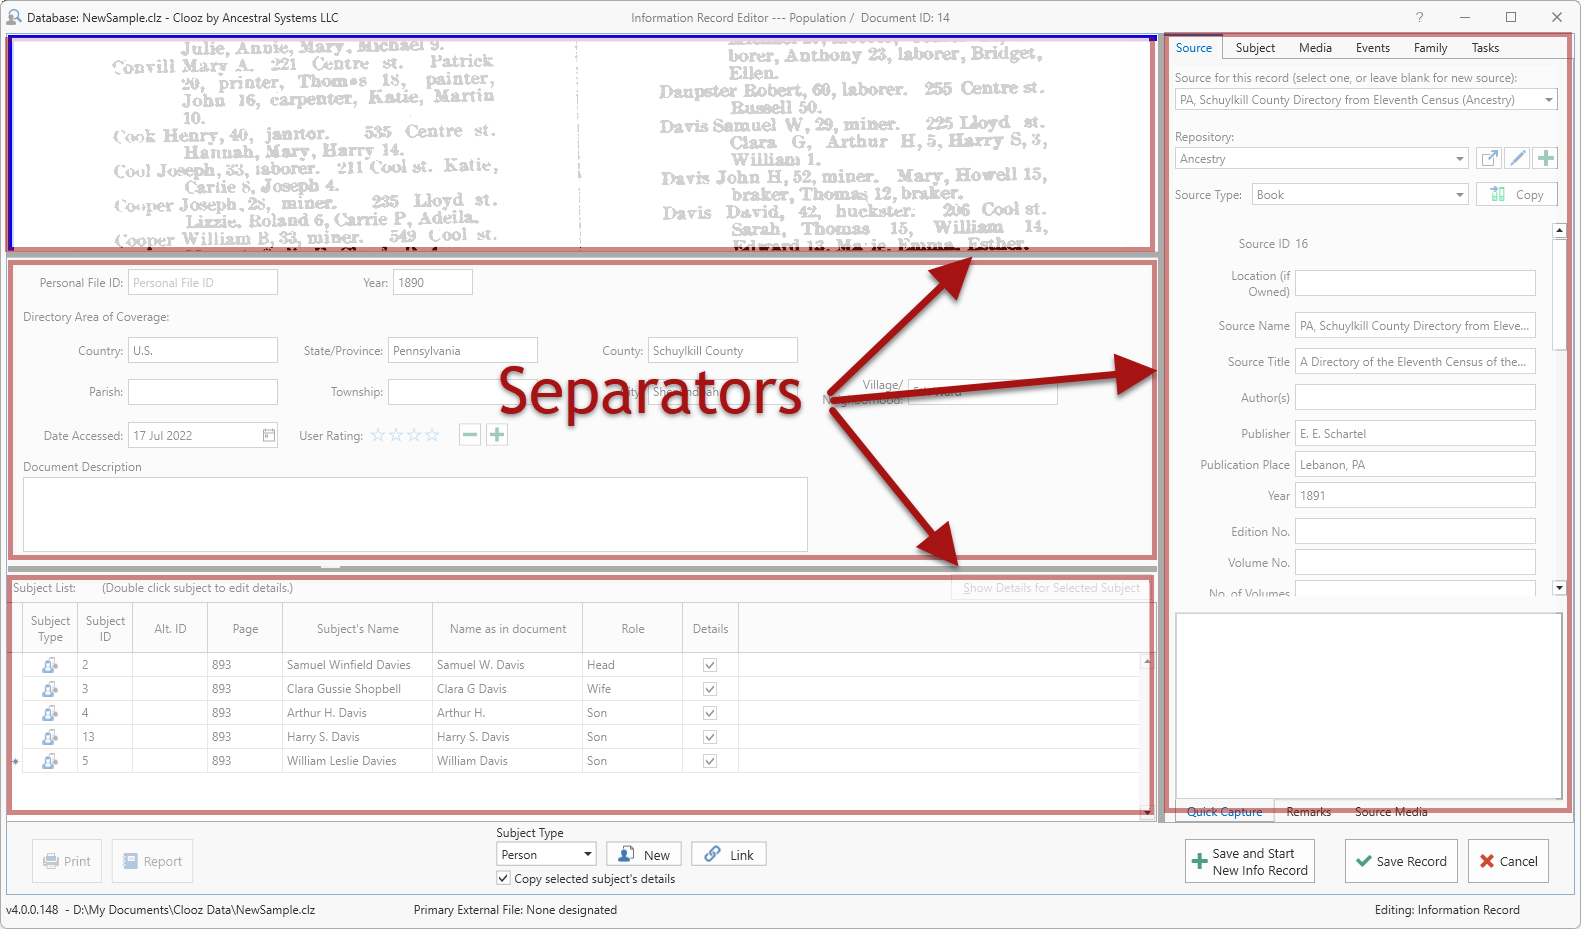Toggle details checkbox for Arthur H.
Image resolution: width=1581 pixels, height=929 pixels.
(710, 713)
